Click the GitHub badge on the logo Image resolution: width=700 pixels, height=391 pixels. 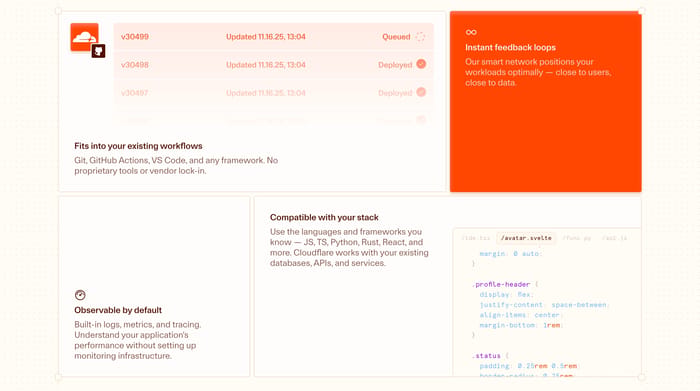[x=98, y=51]
